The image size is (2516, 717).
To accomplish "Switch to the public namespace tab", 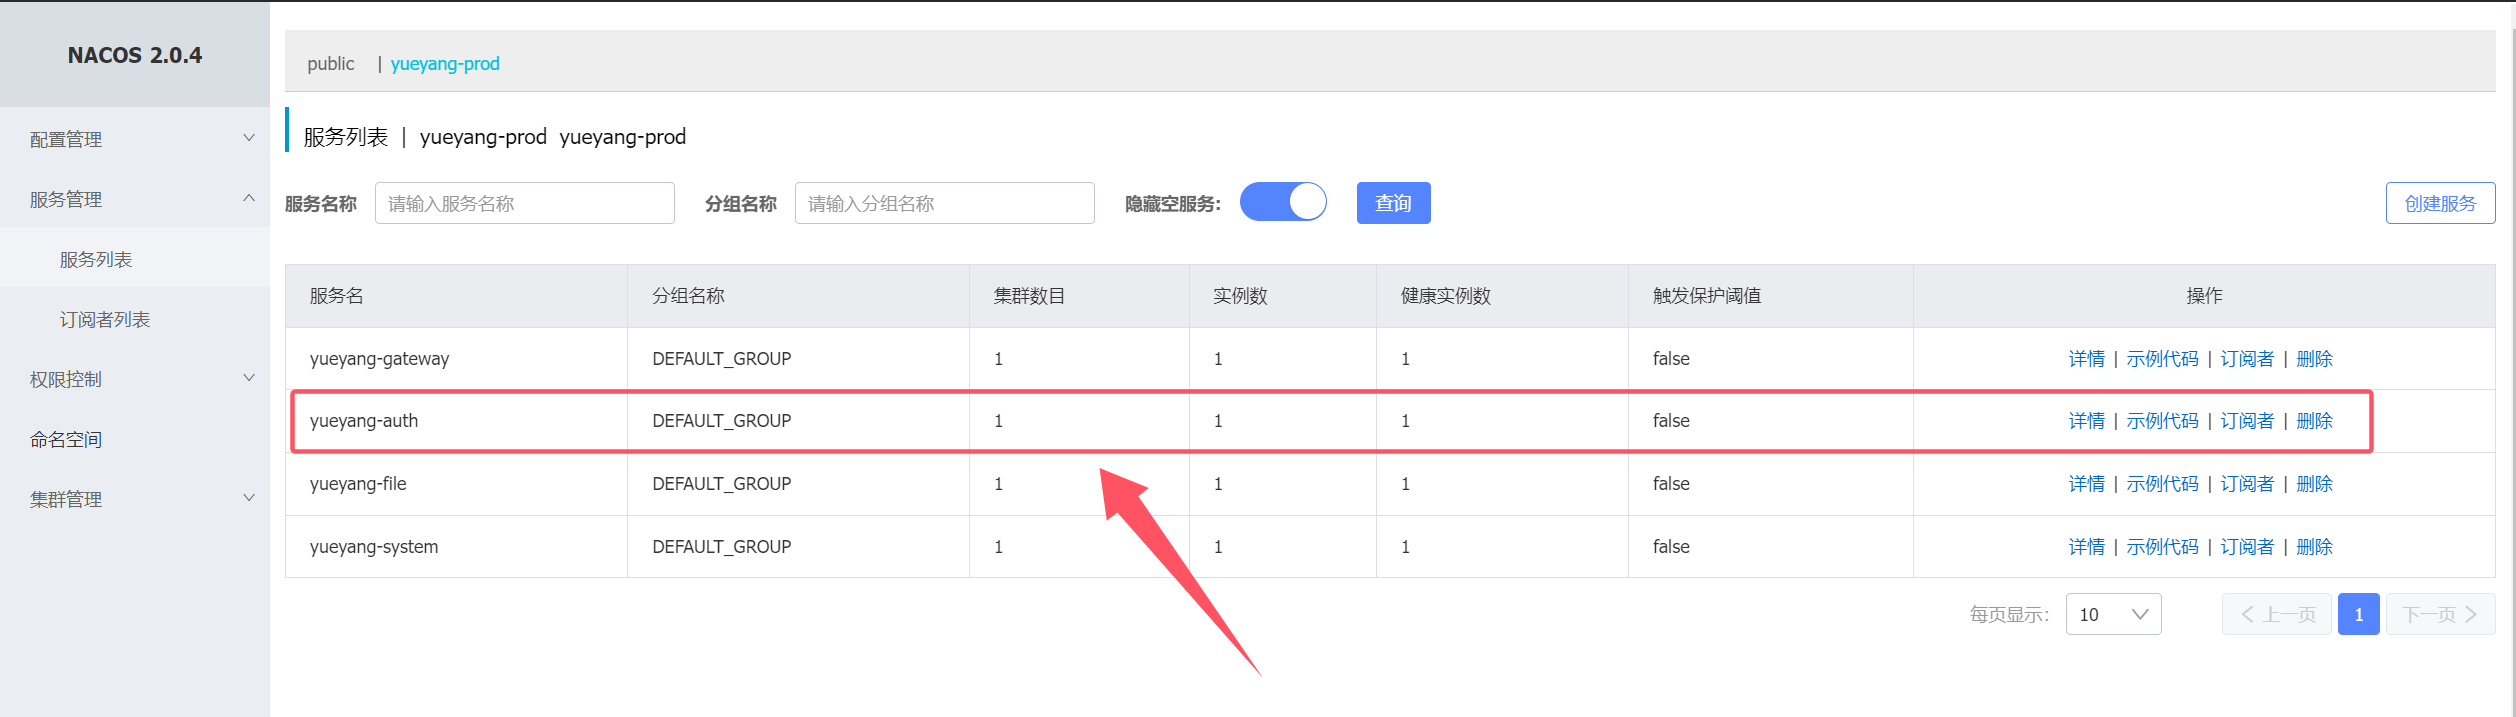I will (x=330, y=63).
